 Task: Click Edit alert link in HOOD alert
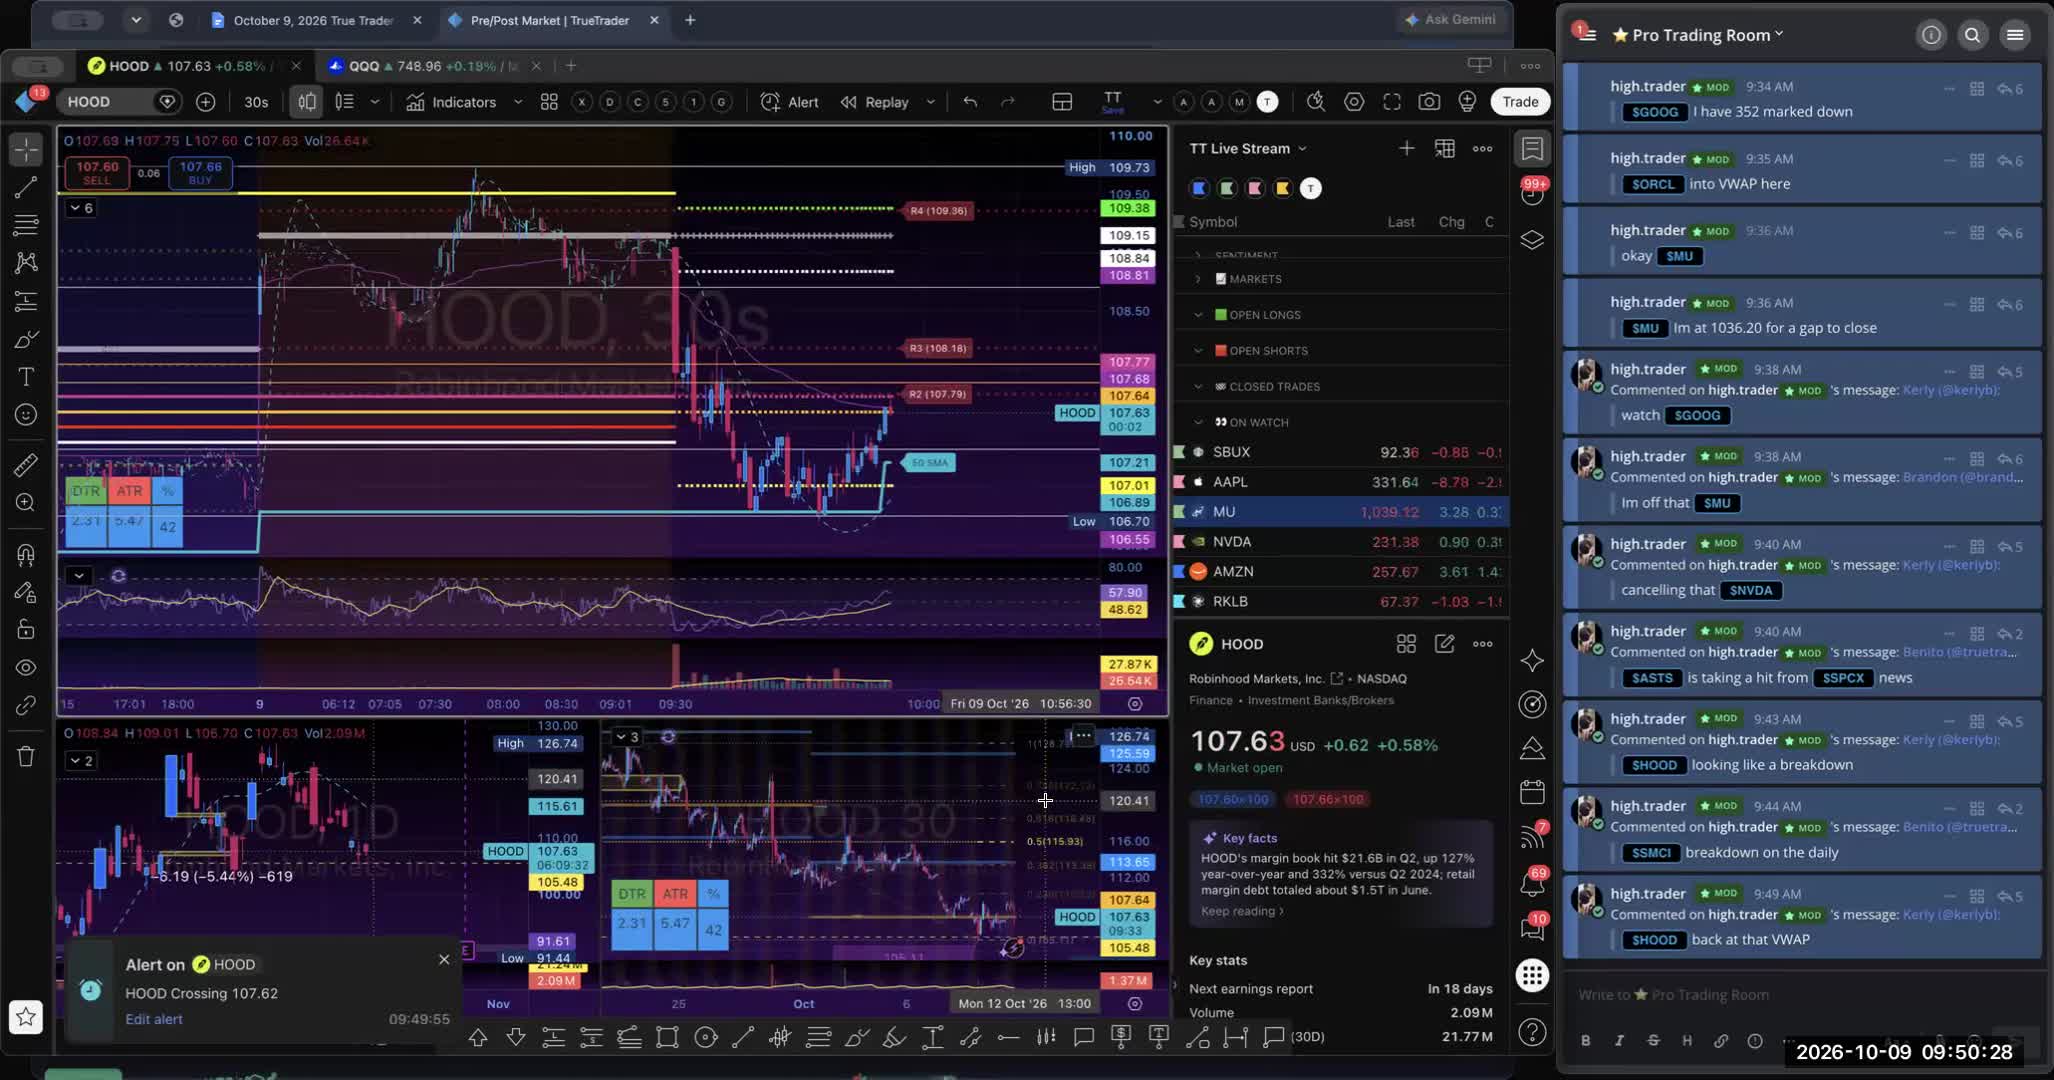[x=154, y=1019]
